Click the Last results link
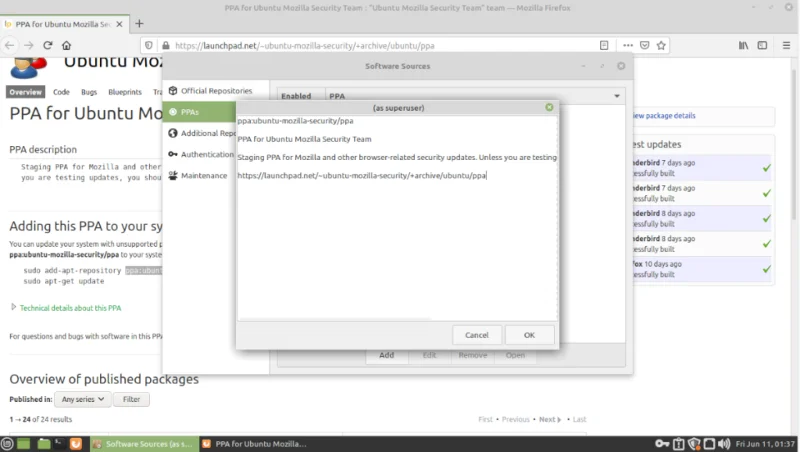Screen dimensions: 800x452 click(x=579, y=419)
